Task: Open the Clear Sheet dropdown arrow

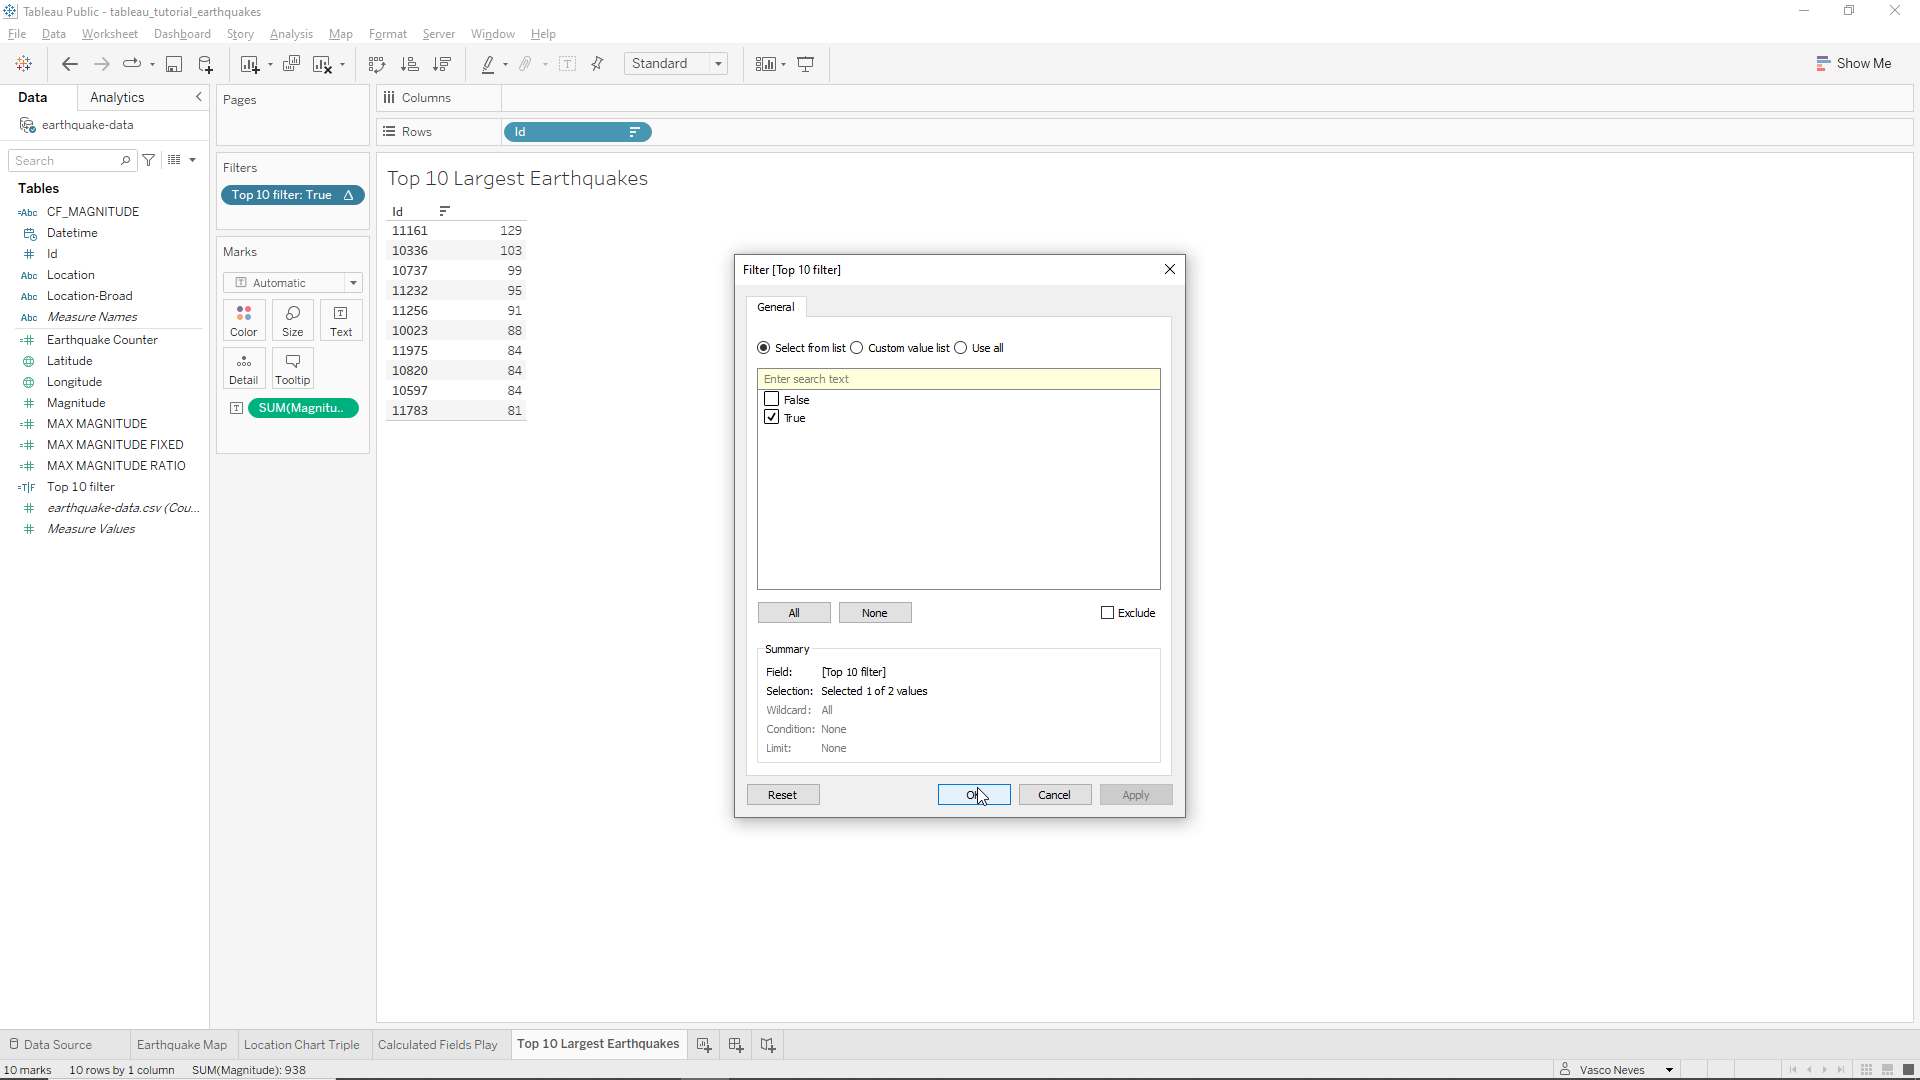Action: 342,65
